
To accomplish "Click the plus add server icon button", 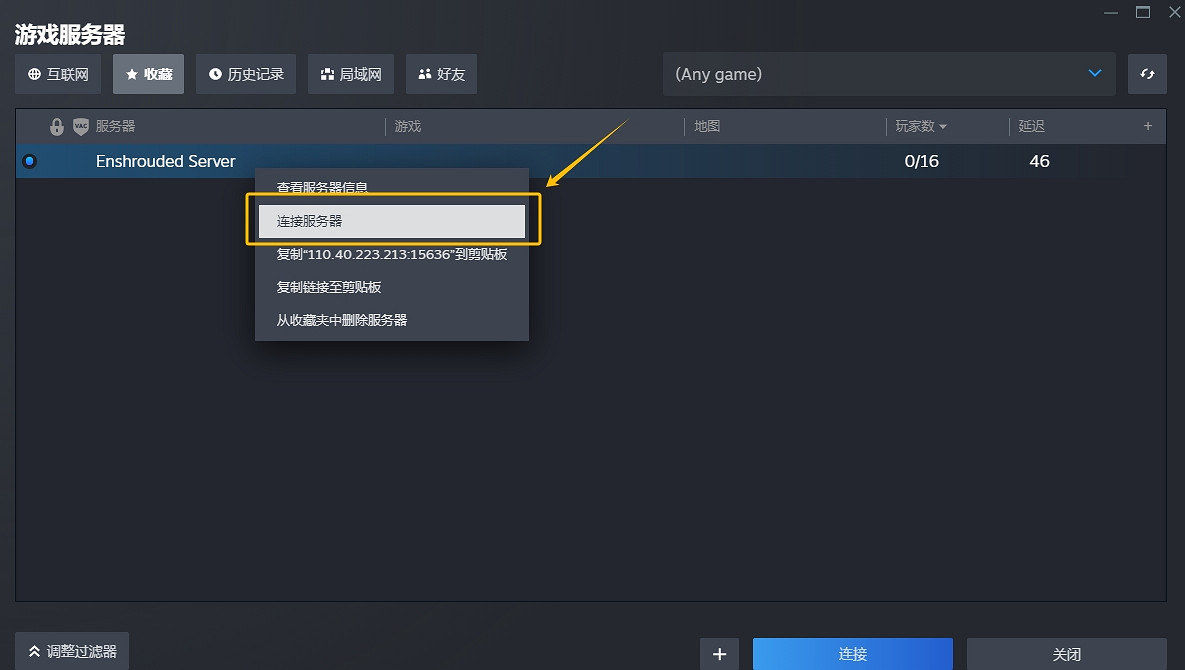I will pos(719,654).
